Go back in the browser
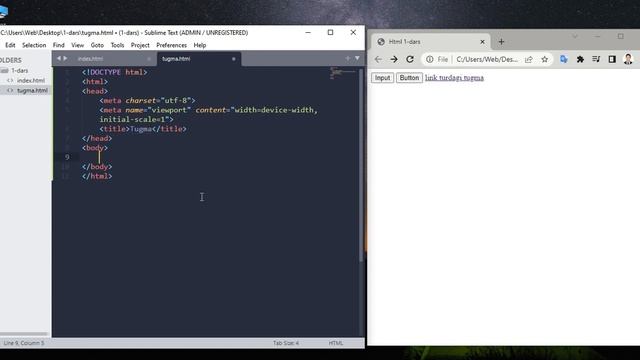 (378, 59)
